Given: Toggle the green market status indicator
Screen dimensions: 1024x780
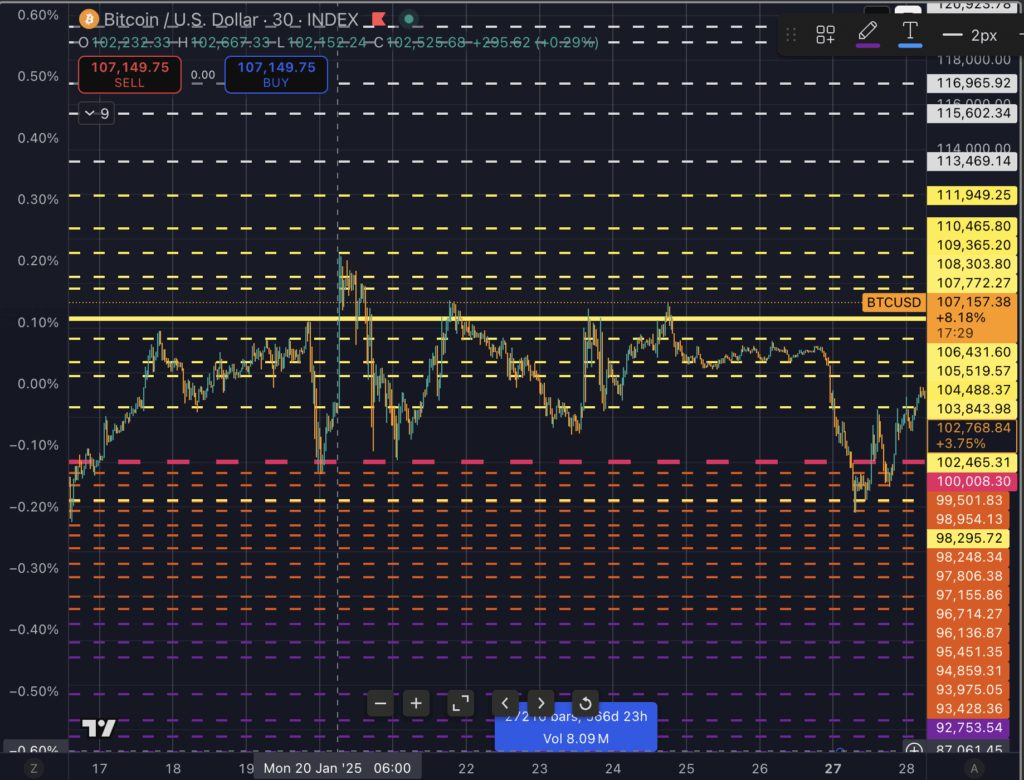Looking at the screenshot, I should click(408, 19).
